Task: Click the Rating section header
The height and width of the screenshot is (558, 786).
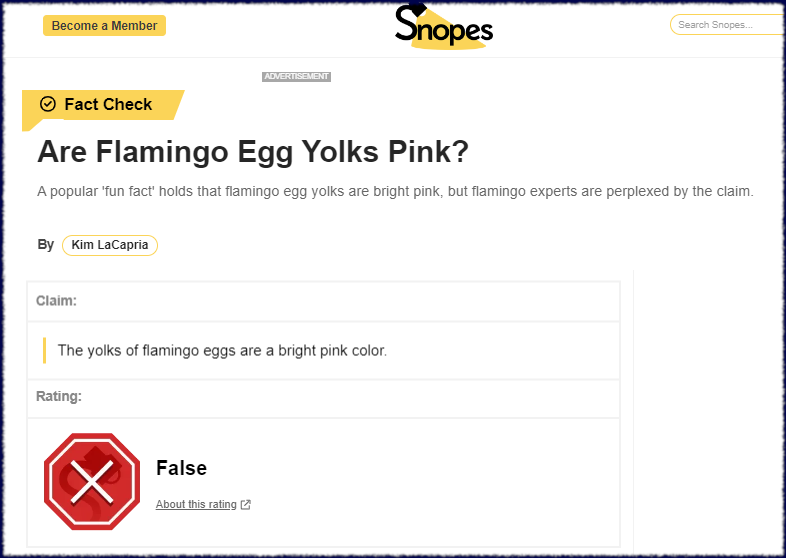Action: click(59, 397)
